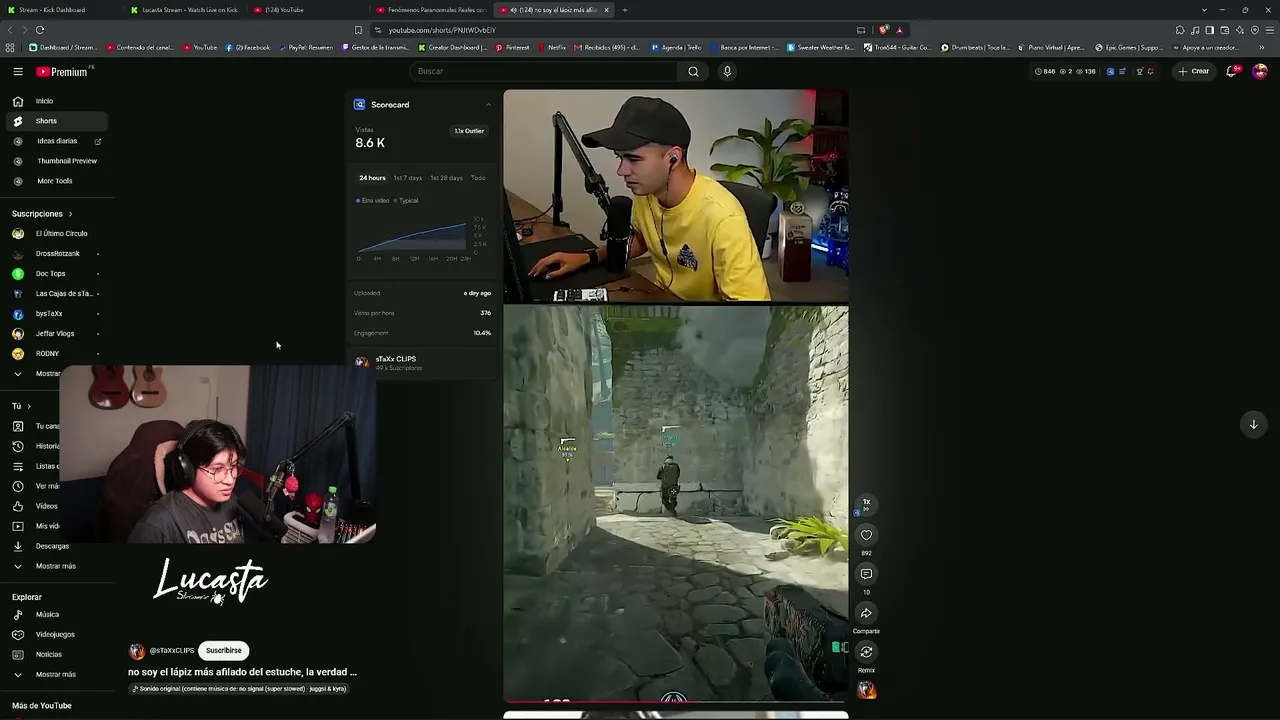This screenshot has width=1280, height=720.
Task: Open the Netflix bookmark
Action: [x=552, y=47]
